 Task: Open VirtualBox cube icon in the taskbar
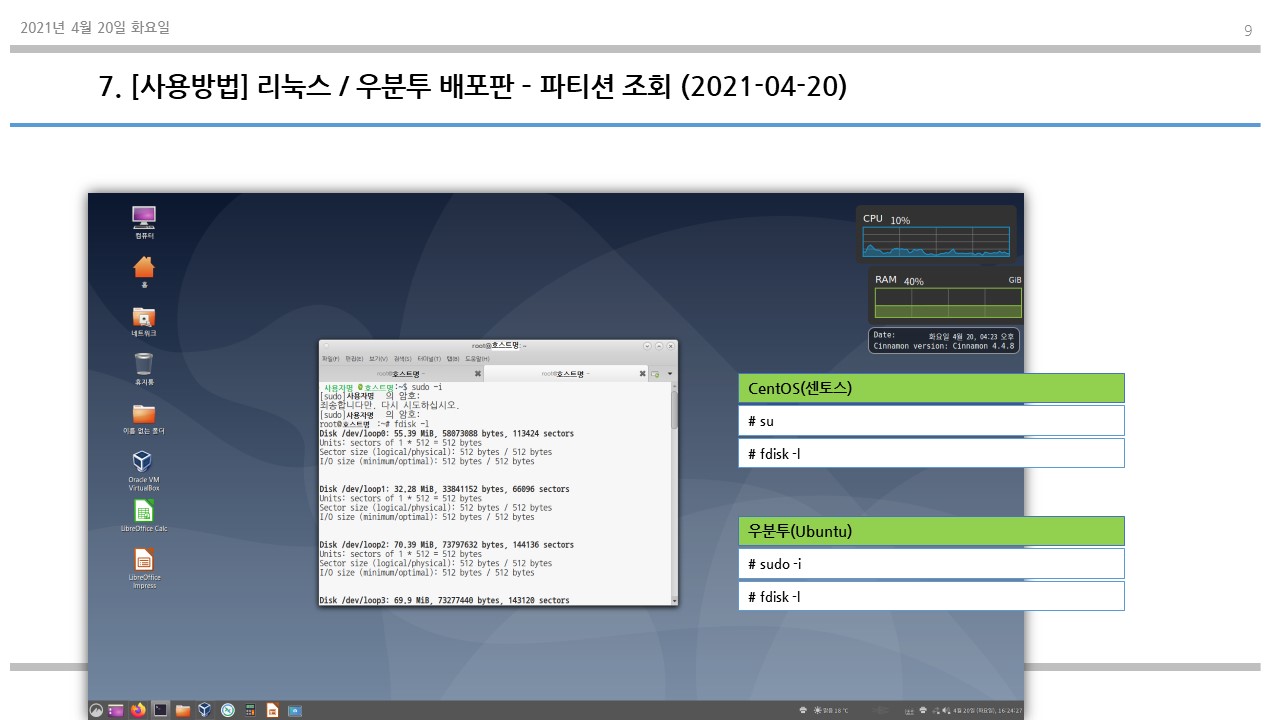click(204, 710)
